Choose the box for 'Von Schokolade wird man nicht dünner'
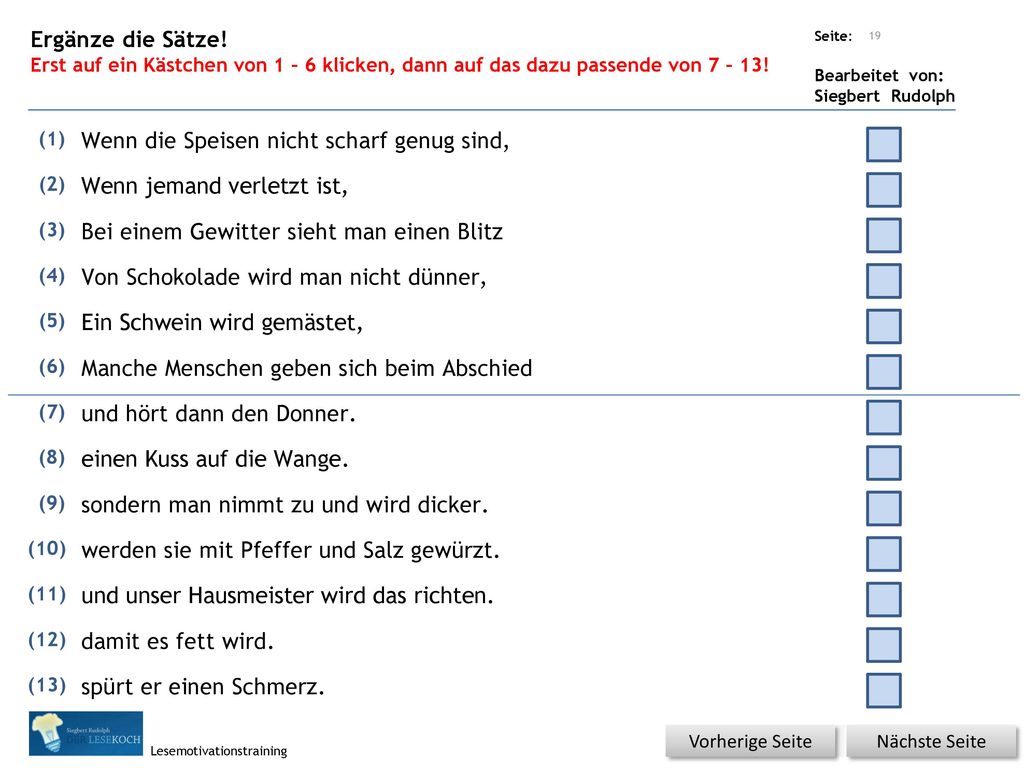The height and width of the screenshot is (768, 1024). 884,281
